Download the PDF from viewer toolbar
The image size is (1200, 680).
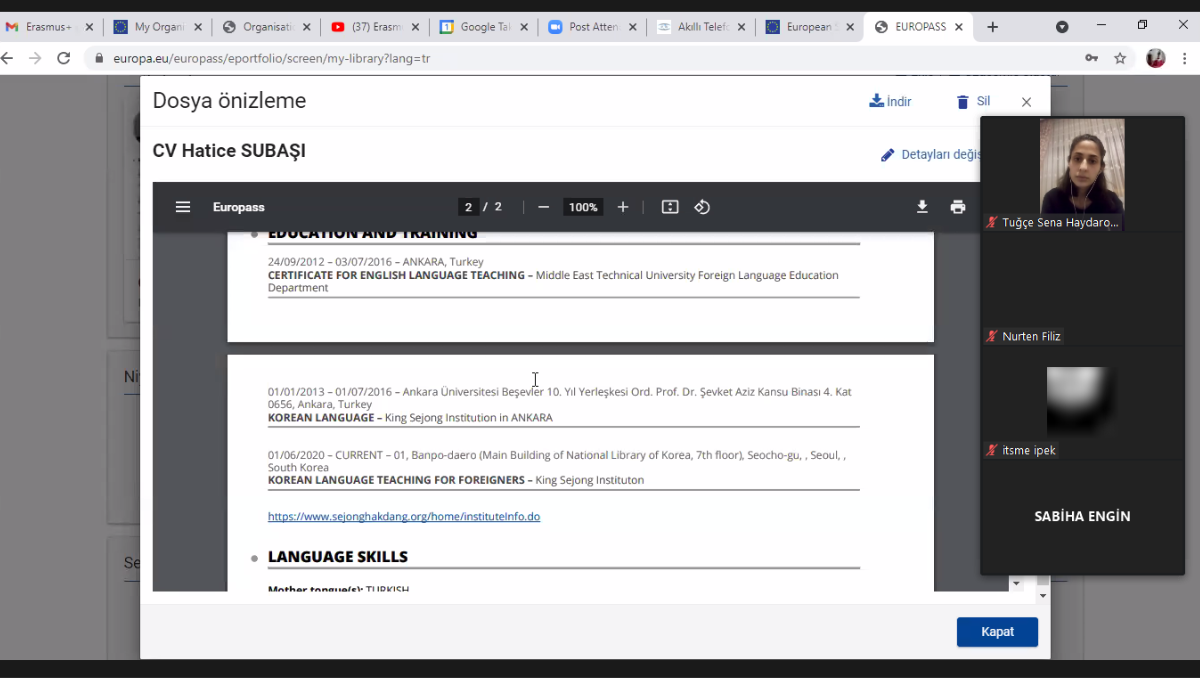click(922, 207)
